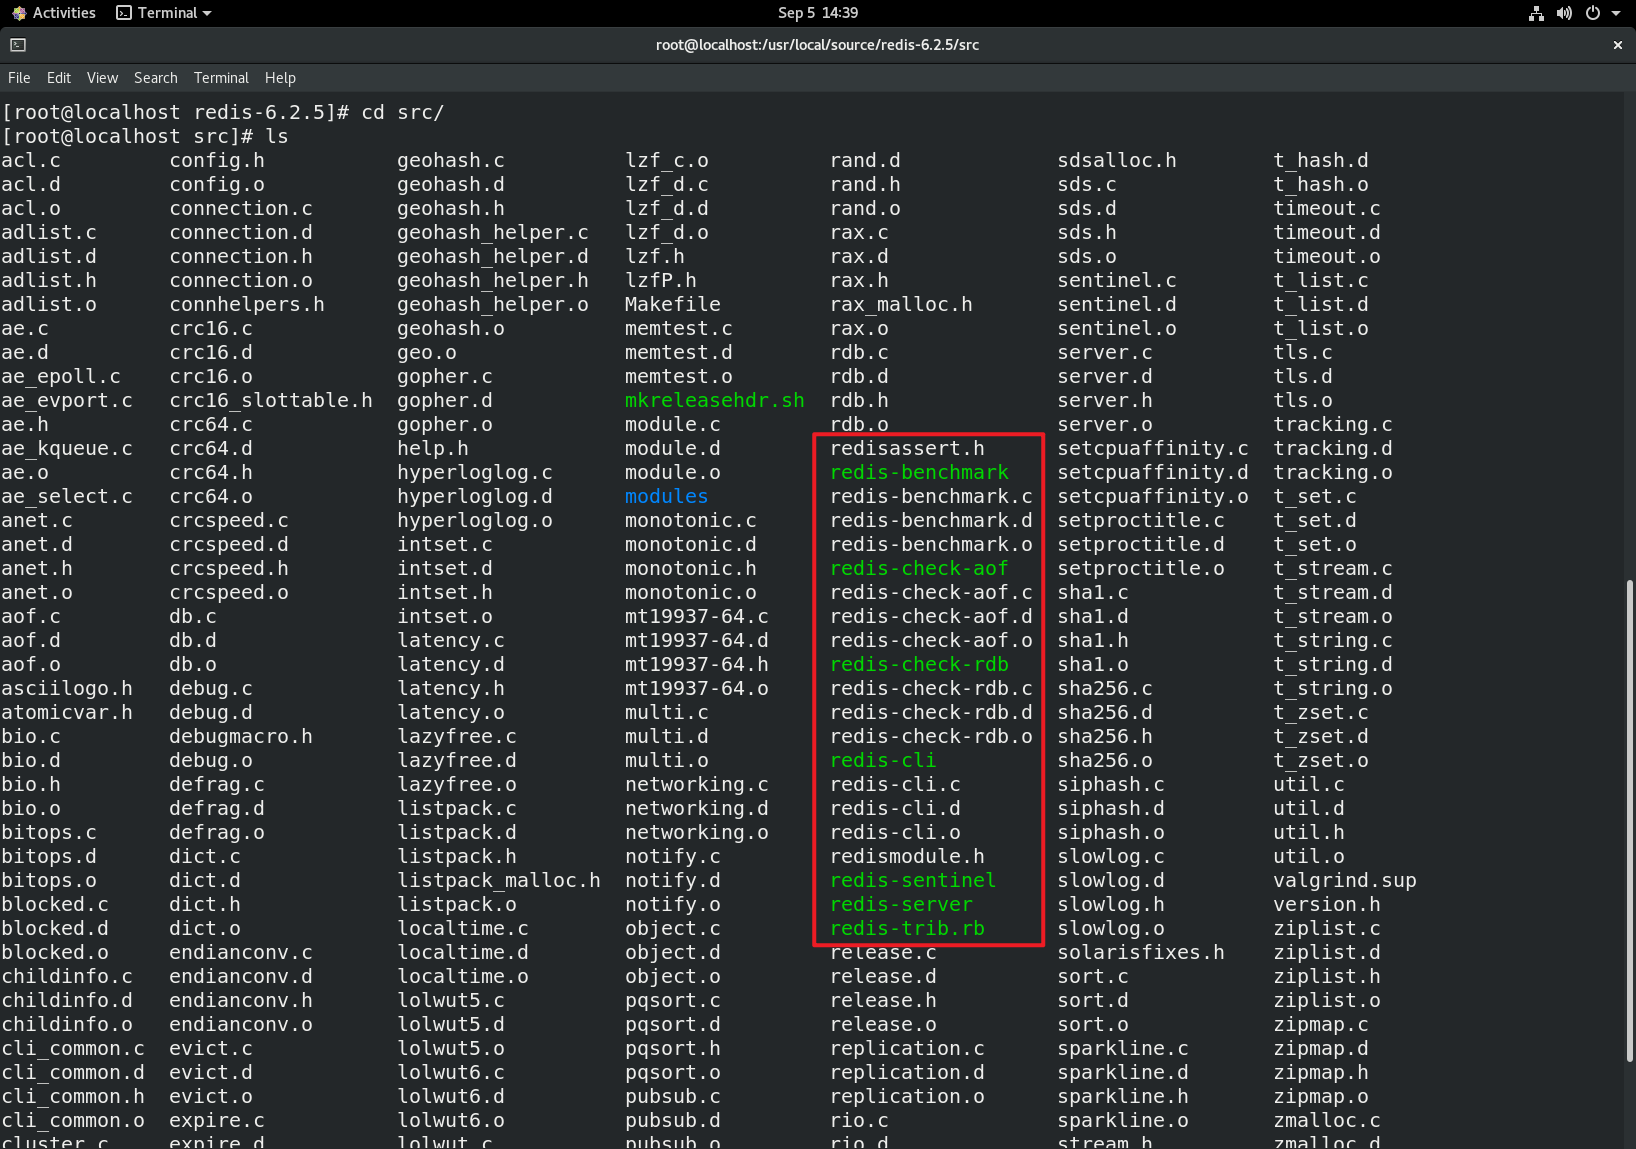Image resolution: width=1636 pixels, height=1149 pixels.
Task: Click the version.h filename
Action: tap(1327, 904)
